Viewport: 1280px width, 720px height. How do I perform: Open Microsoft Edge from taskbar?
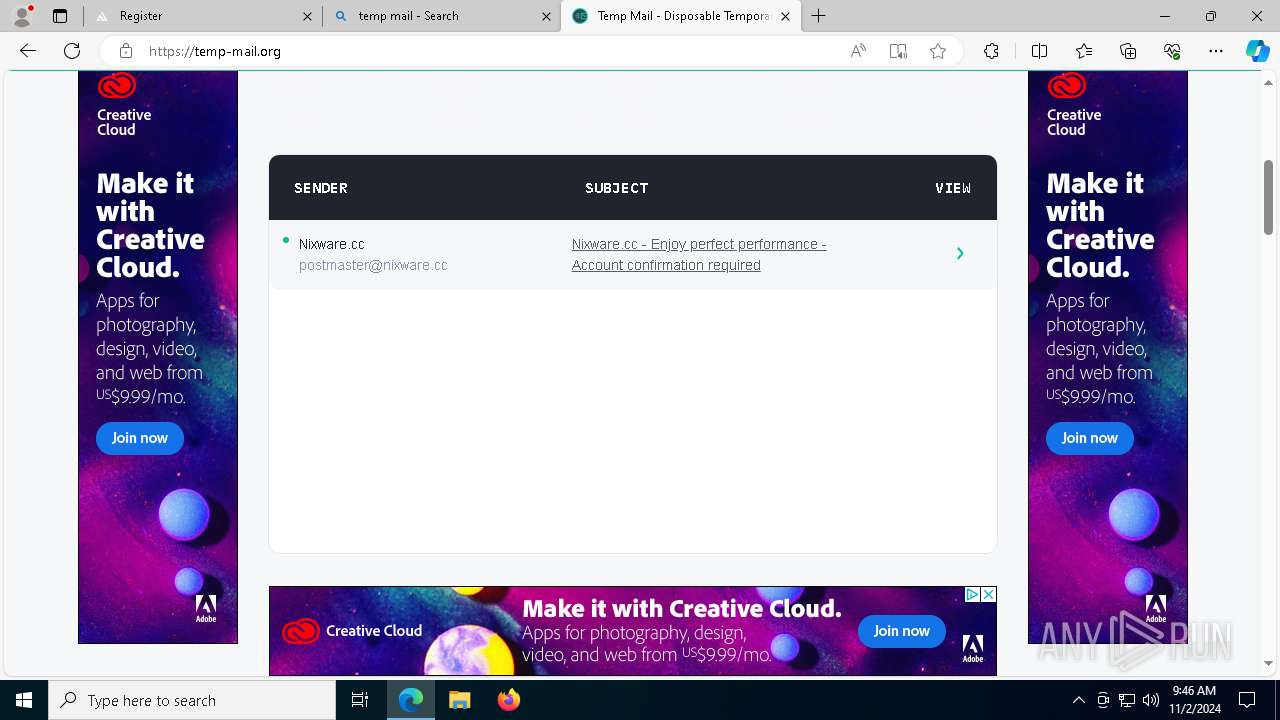pos(411,700)
